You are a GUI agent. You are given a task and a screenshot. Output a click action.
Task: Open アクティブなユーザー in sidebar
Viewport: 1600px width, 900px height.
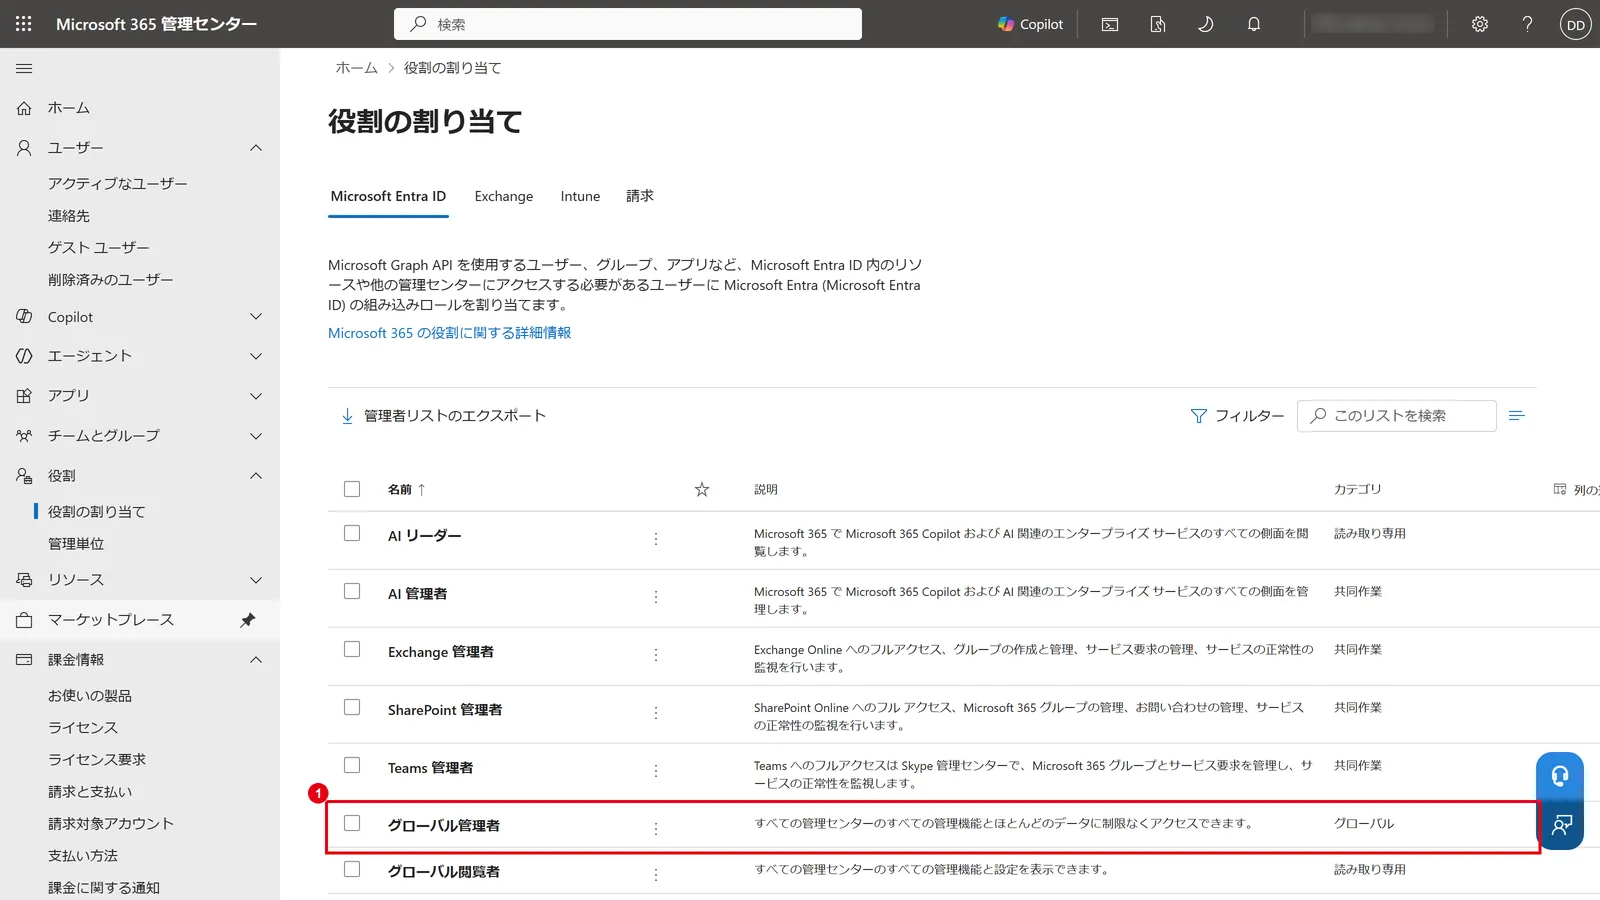click(x=118, y=184)
